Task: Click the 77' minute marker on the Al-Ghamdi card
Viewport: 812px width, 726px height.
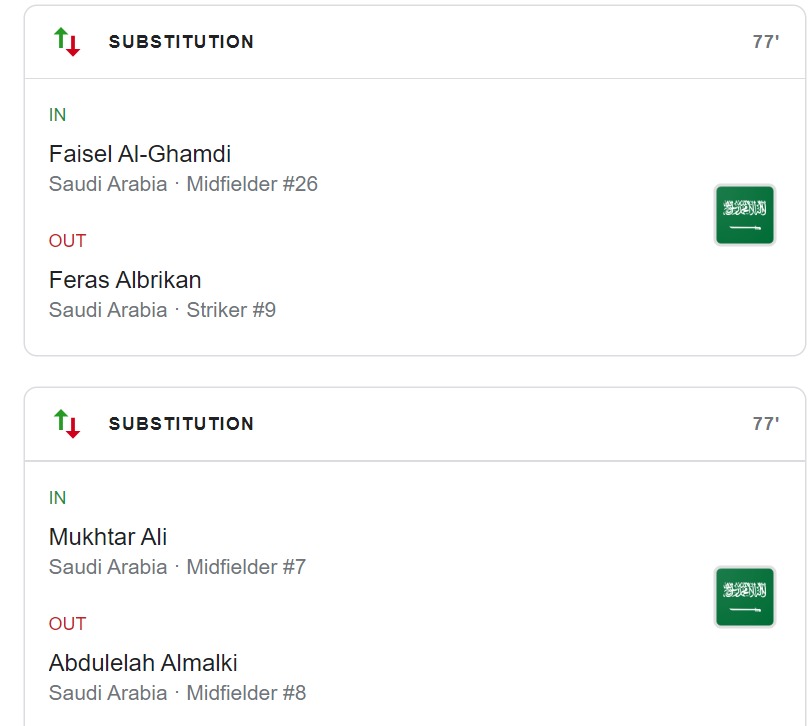Action: click(x=765, y=42)
